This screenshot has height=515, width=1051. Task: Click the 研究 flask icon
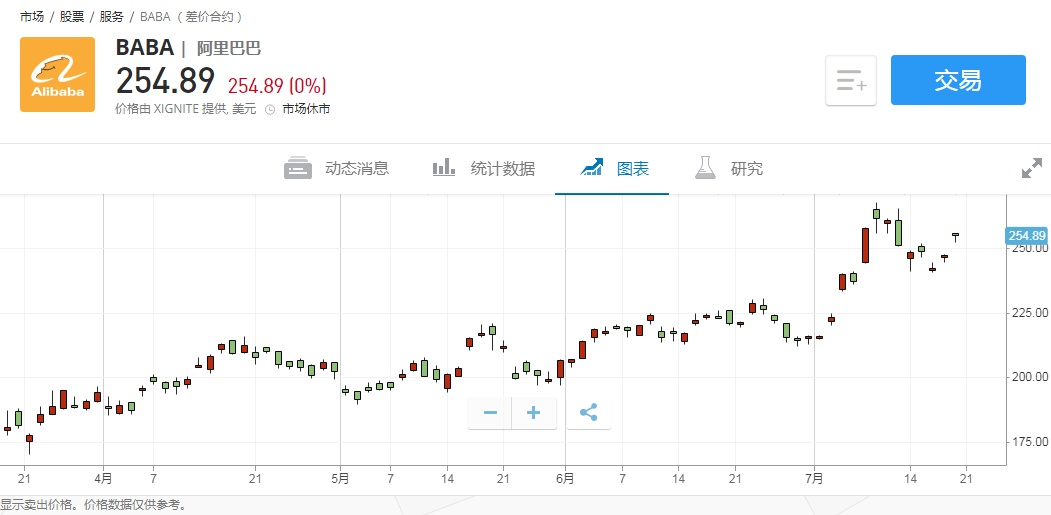pos(707,168)
